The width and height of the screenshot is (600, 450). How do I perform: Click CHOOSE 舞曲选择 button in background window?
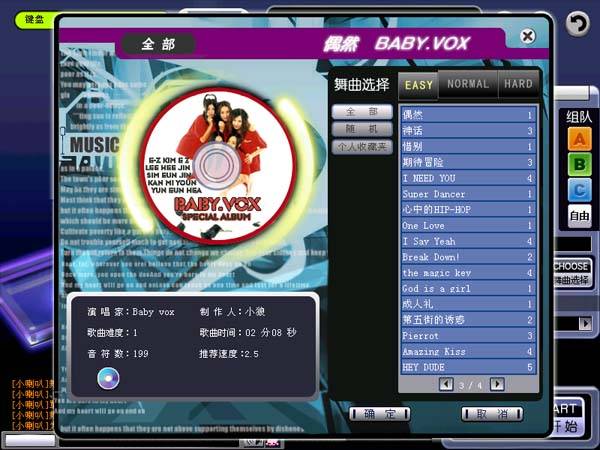(x=572, y=272)
